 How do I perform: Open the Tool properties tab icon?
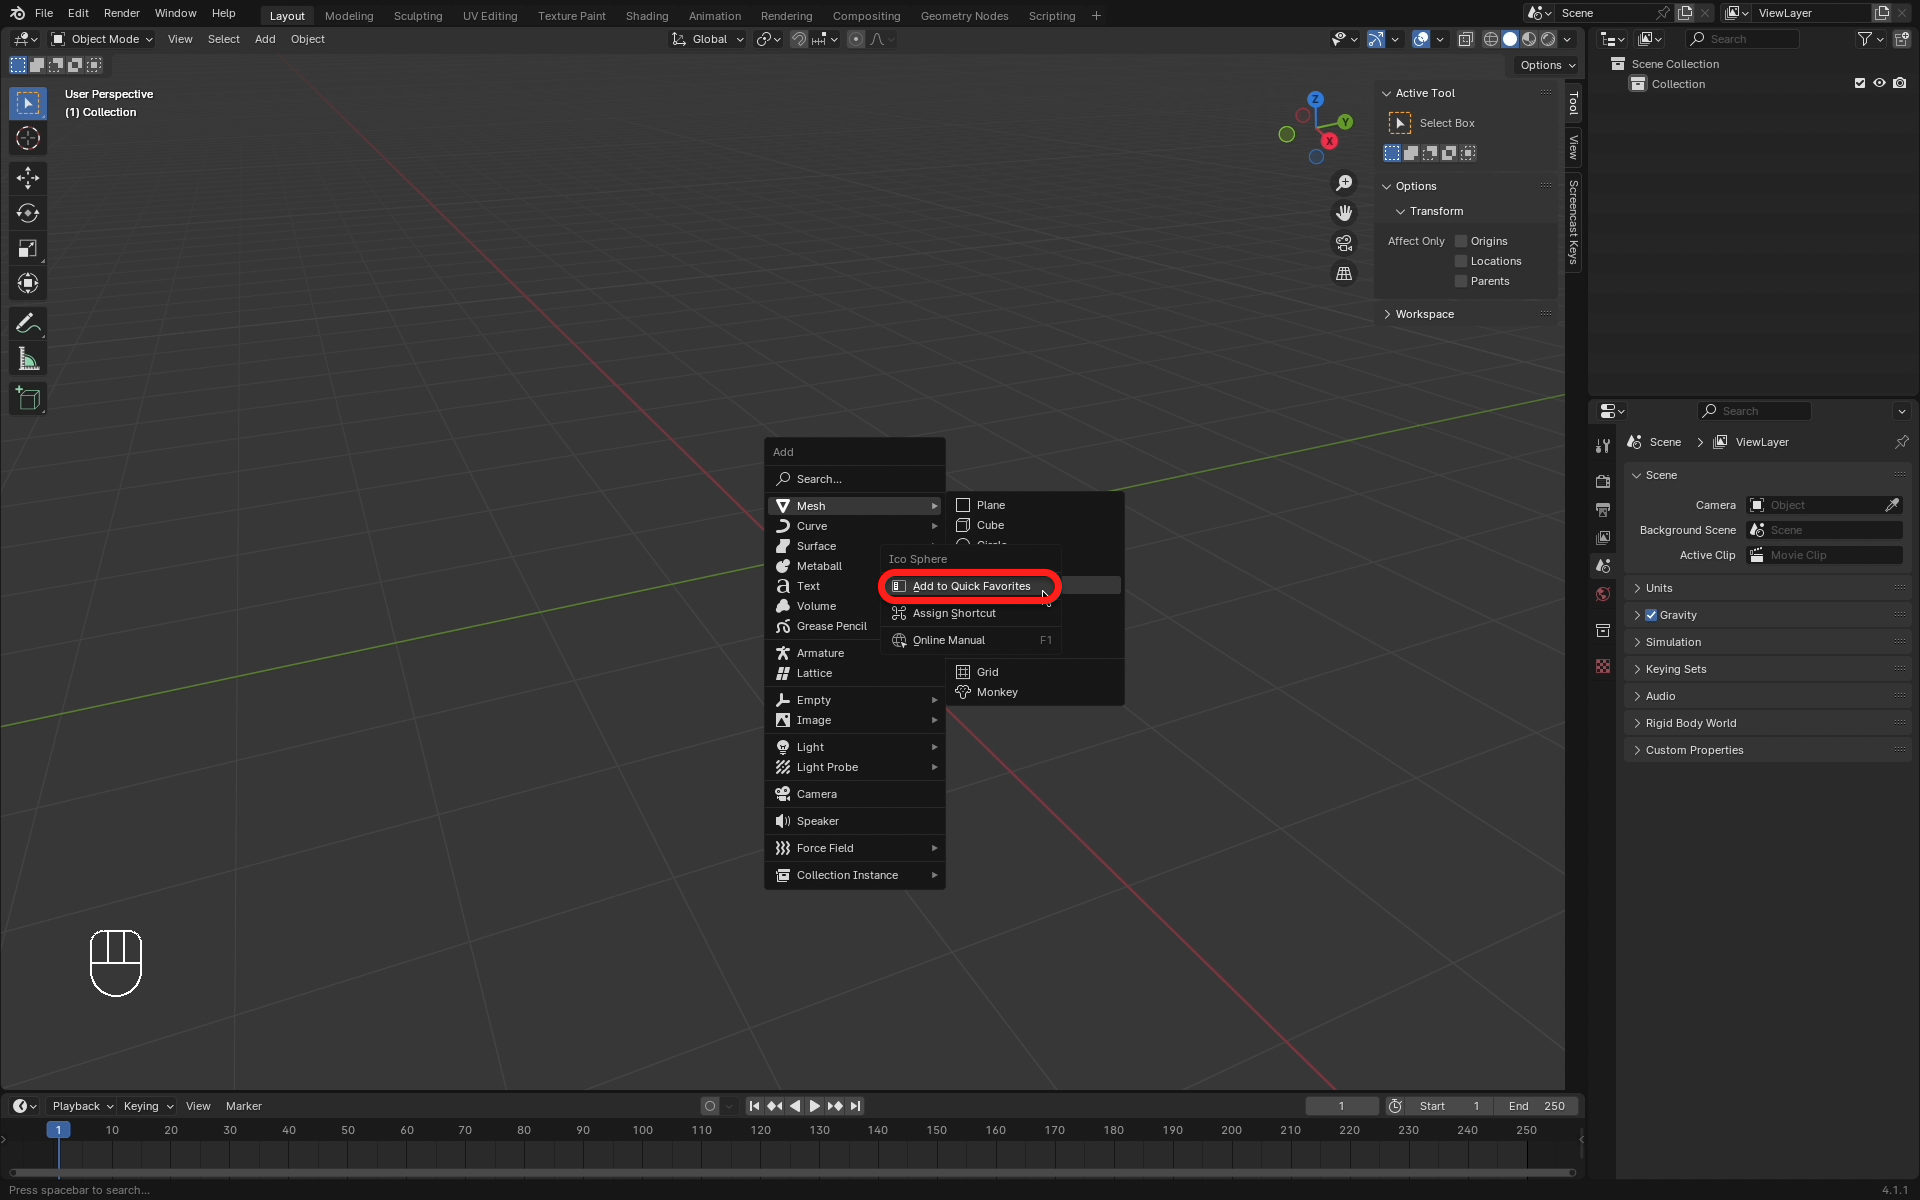(x=1603, y=446)
